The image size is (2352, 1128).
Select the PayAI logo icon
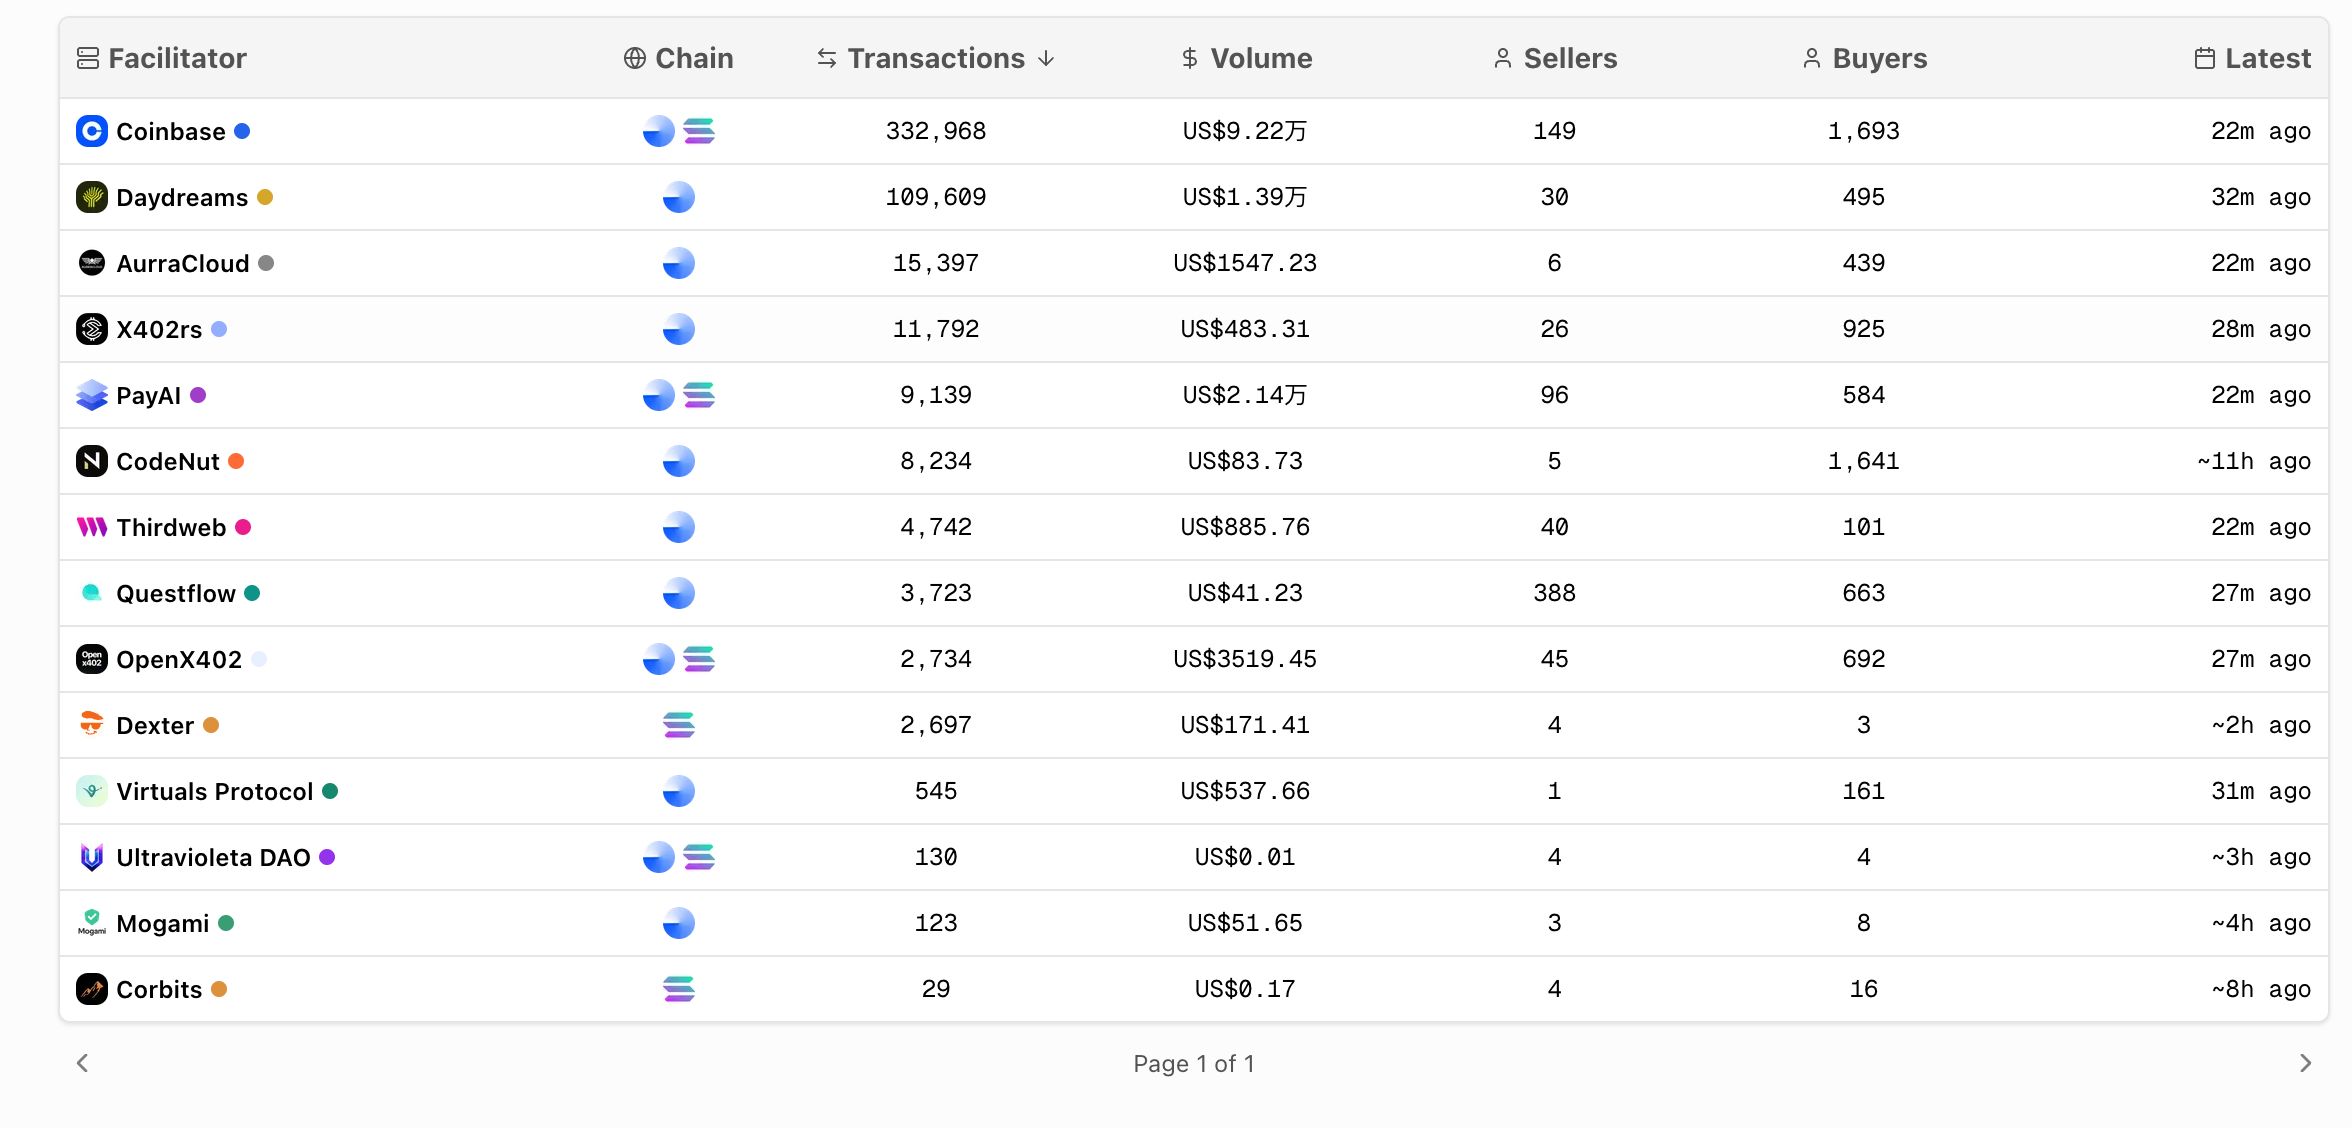pyautogui.click(x=91, y=395)
